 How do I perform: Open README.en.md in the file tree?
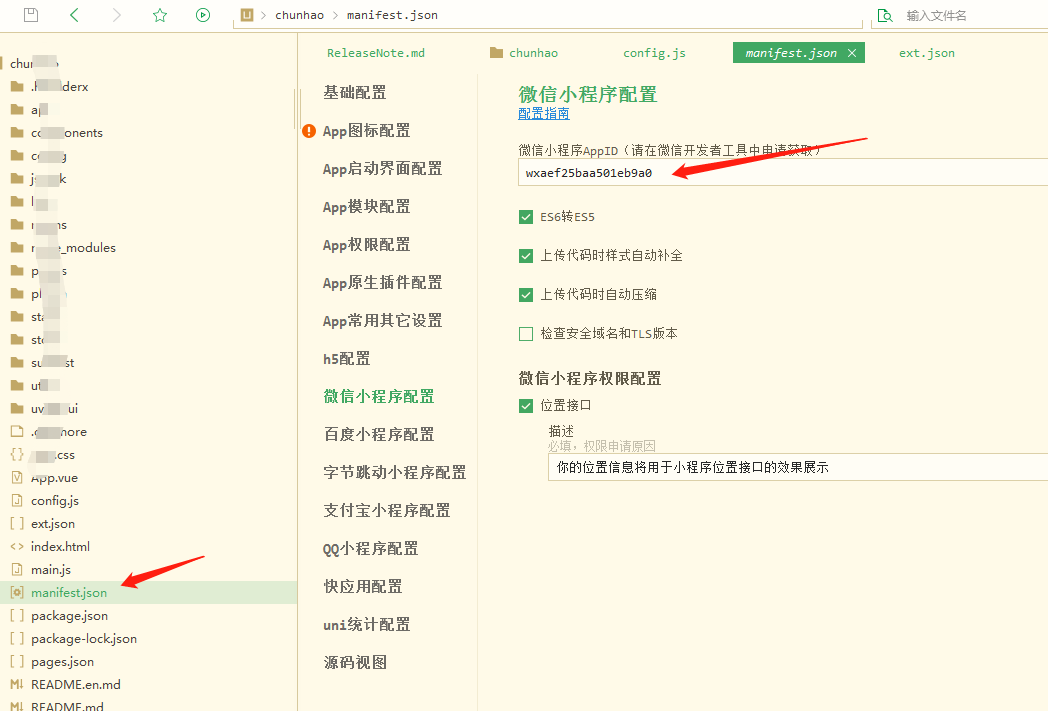[x=76, y=685]
